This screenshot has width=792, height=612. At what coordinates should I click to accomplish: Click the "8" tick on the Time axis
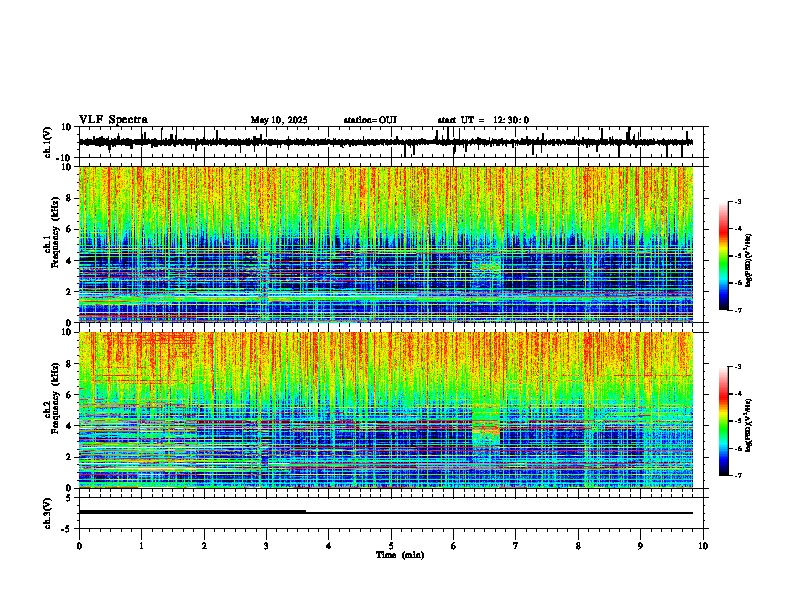pyautogui.click(x=578, y=546)
